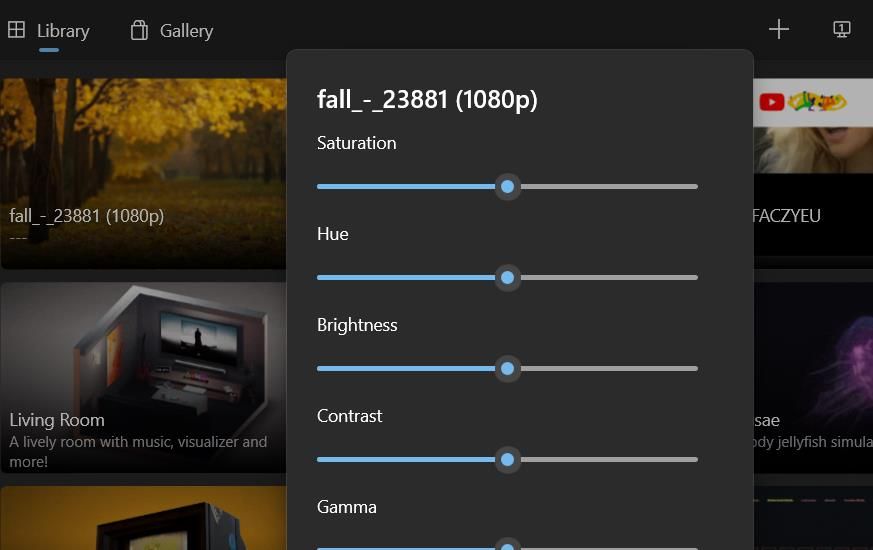Click the Gamma slider handle
The image size is (873, 550).
(508, 546)
